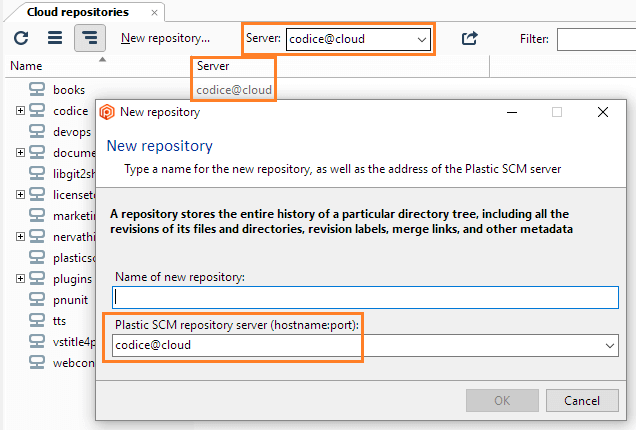
Task: Toggle the tree view mode icon
Action: point(90,38)
